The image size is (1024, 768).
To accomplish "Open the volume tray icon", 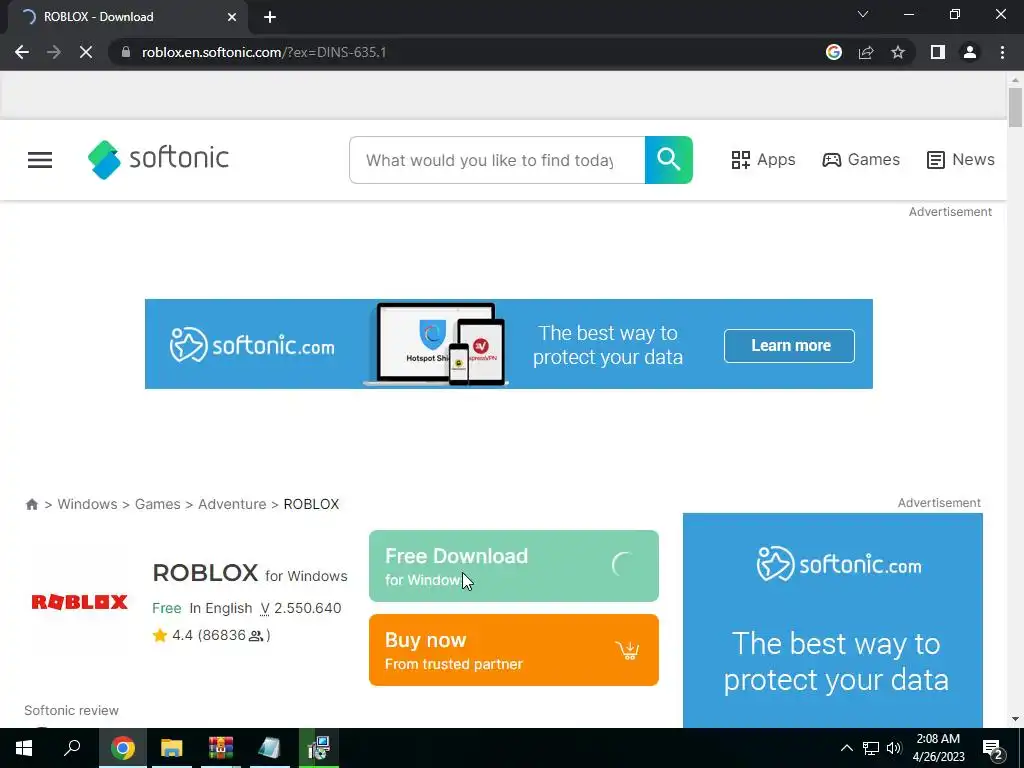I will [894, 748].
